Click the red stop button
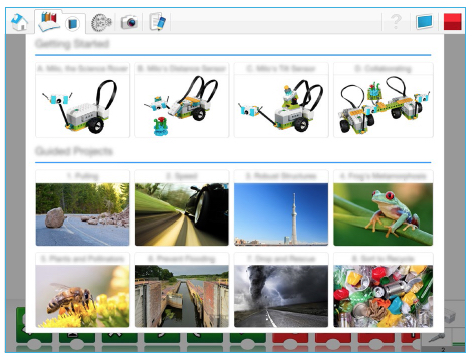 [x=453, y=22]
